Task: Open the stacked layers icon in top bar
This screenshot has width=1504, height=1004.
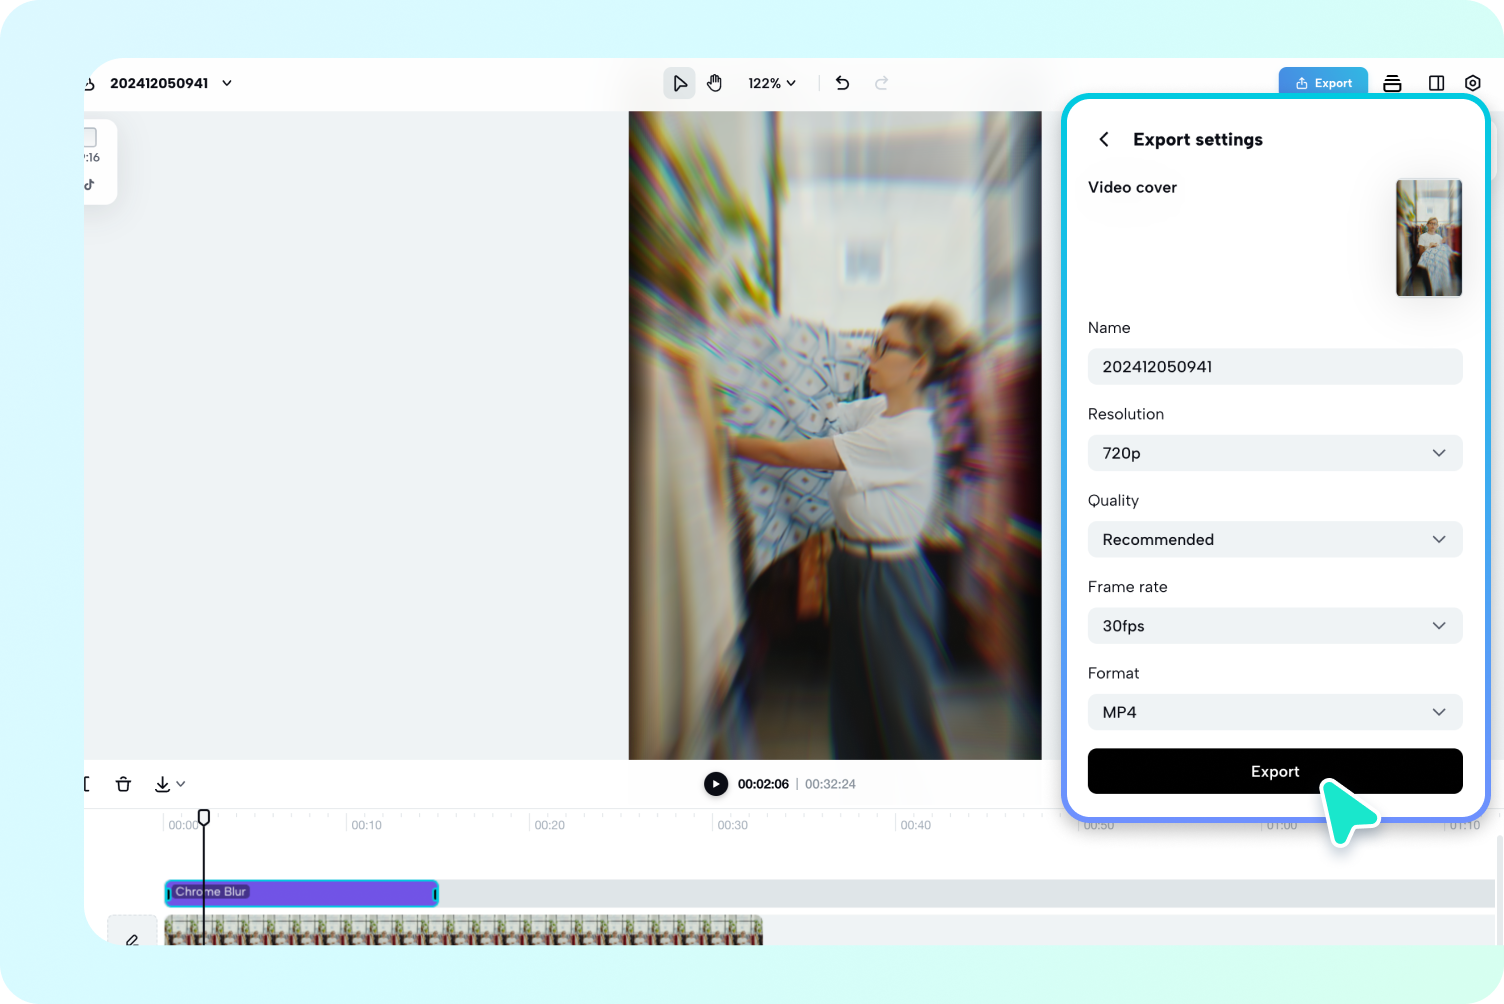Action: click(x=1392, y=83)
